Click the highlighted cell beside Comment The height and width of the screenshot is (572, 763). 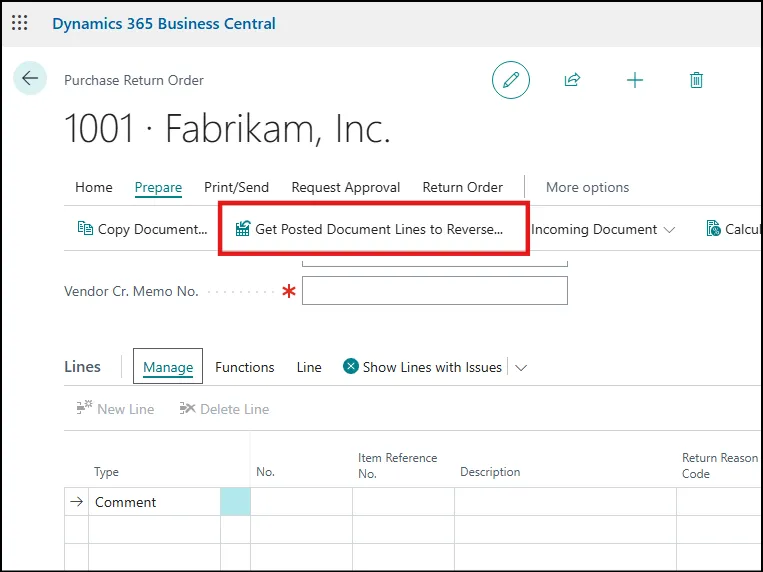pyautogui.click(x=236, y=502)
